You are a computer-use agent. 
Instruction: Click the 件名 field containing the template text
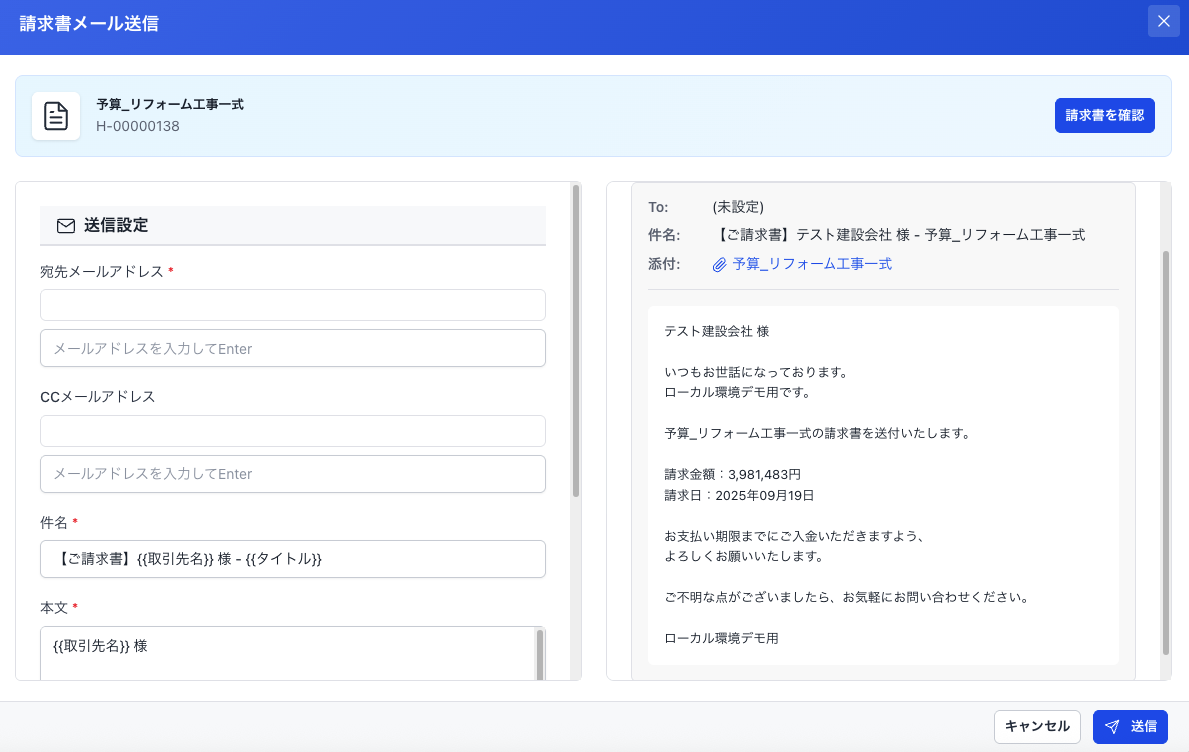(x=292, y=559)
